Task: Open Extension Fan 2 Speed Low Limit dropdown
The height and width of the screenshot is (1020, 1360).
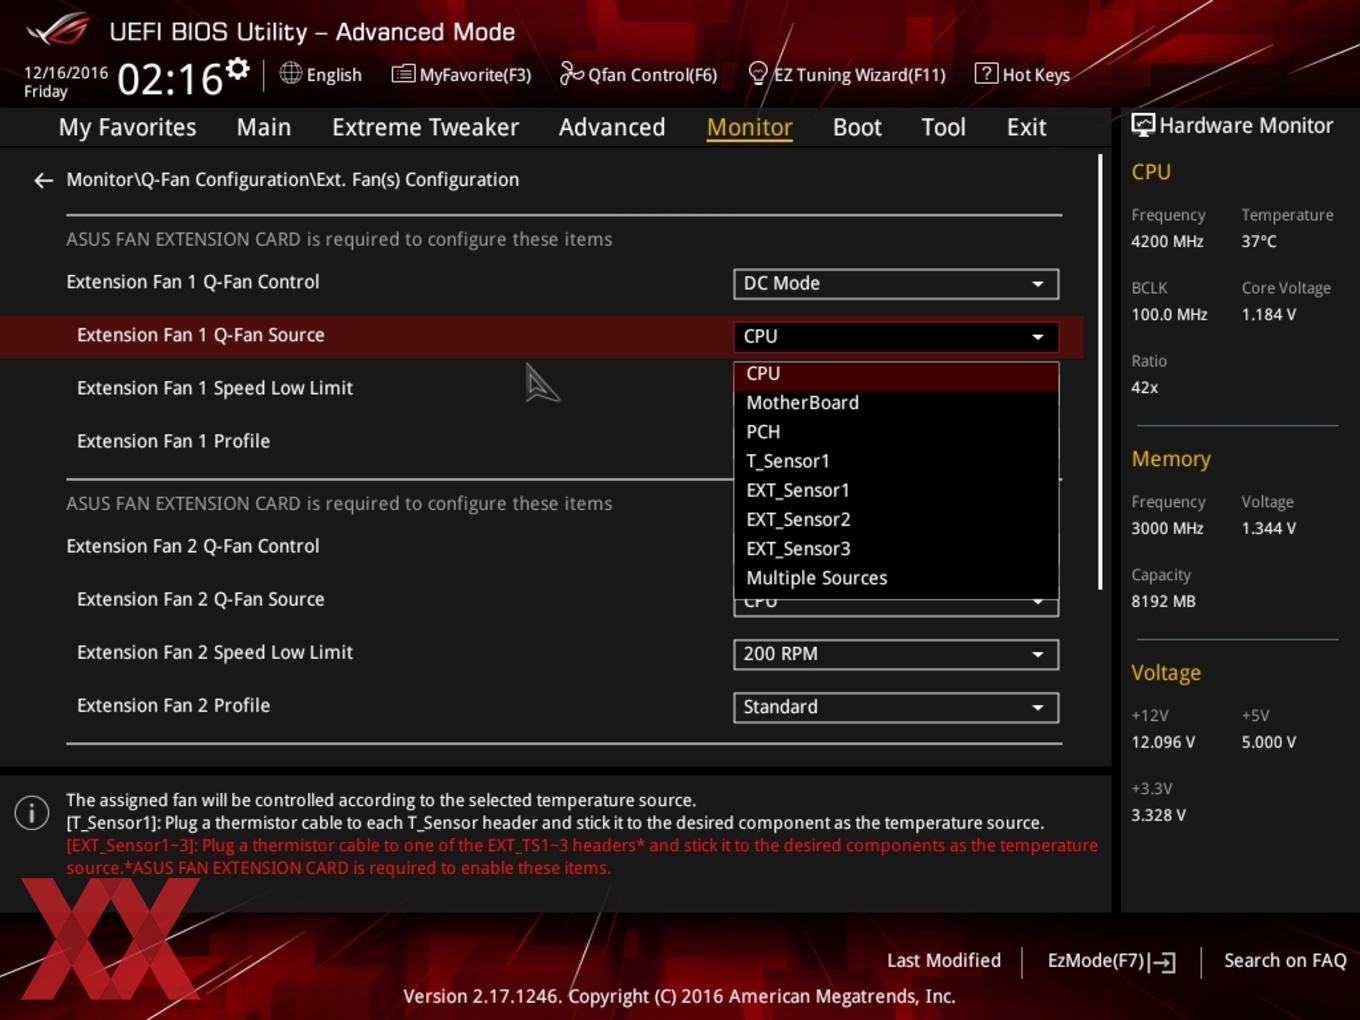Action: click(896, 654)
